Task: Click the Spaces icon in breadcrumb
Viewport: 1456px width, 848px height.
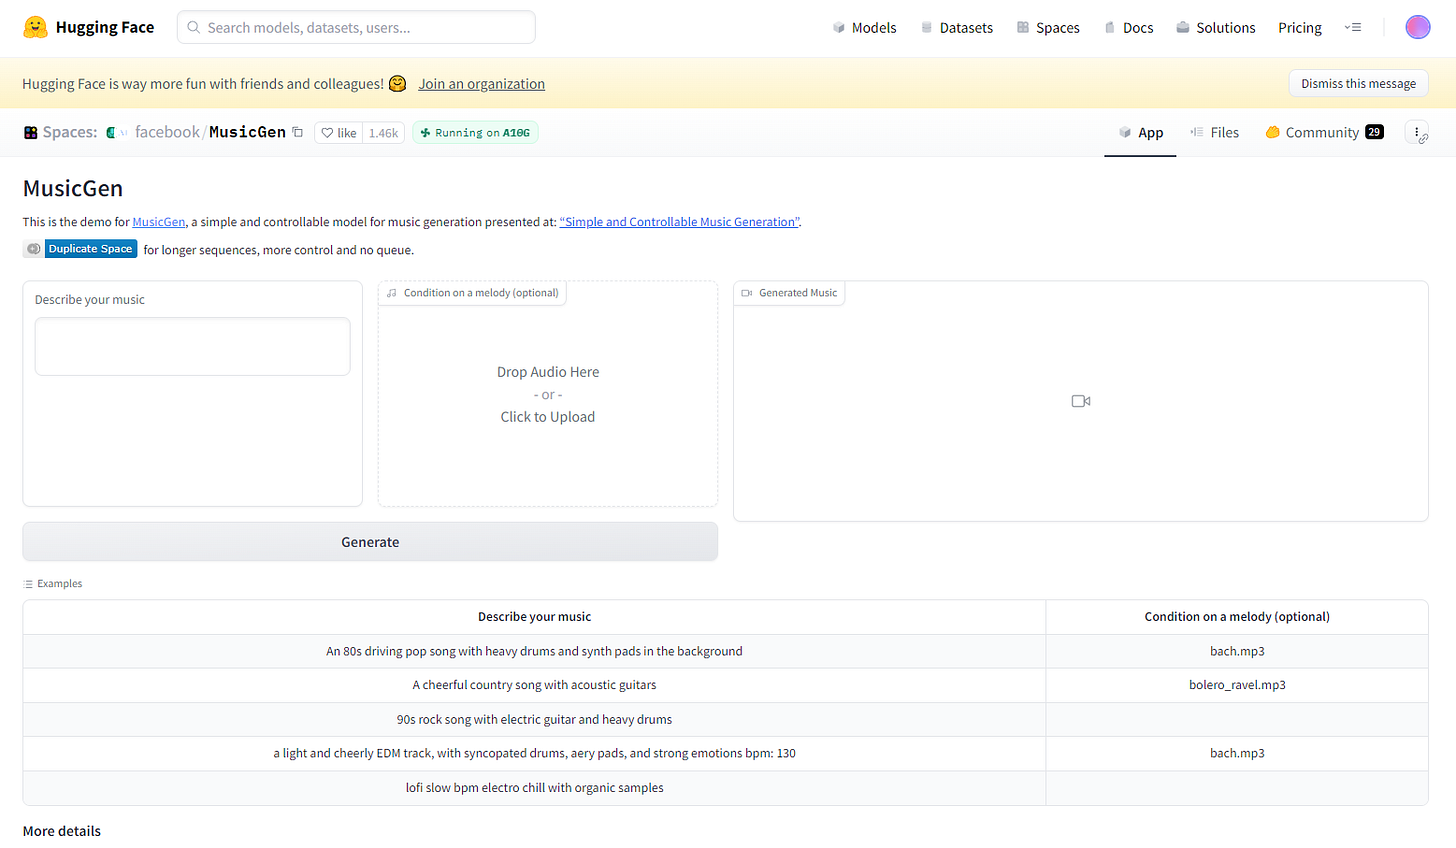Action: click(x=30, y=132)
